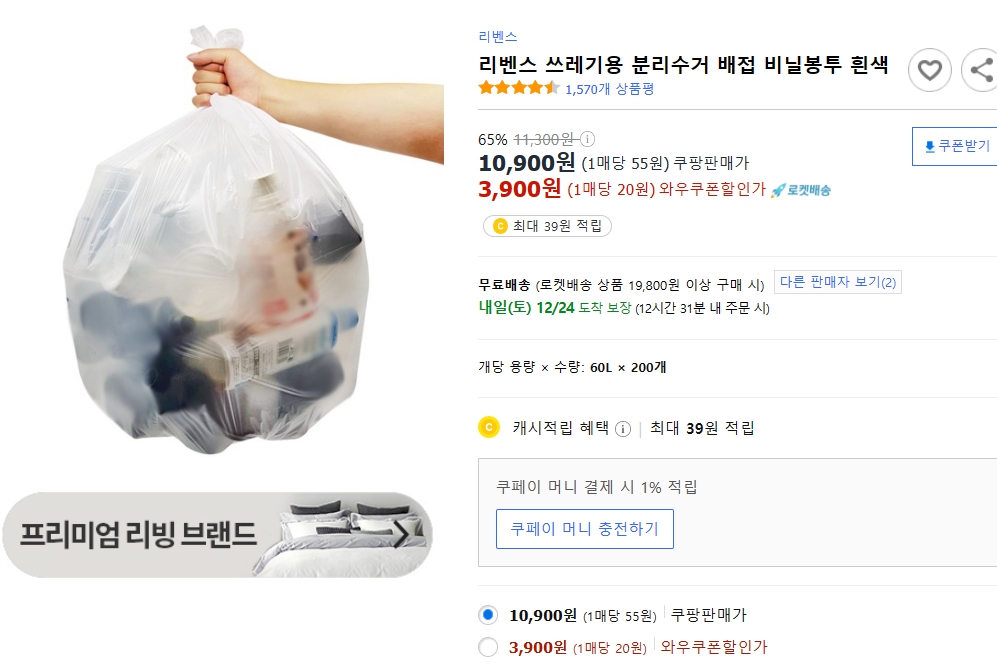Click the coin icon in 최대 39원 적립 badge
997x670 pixels.
pos(498,226)
